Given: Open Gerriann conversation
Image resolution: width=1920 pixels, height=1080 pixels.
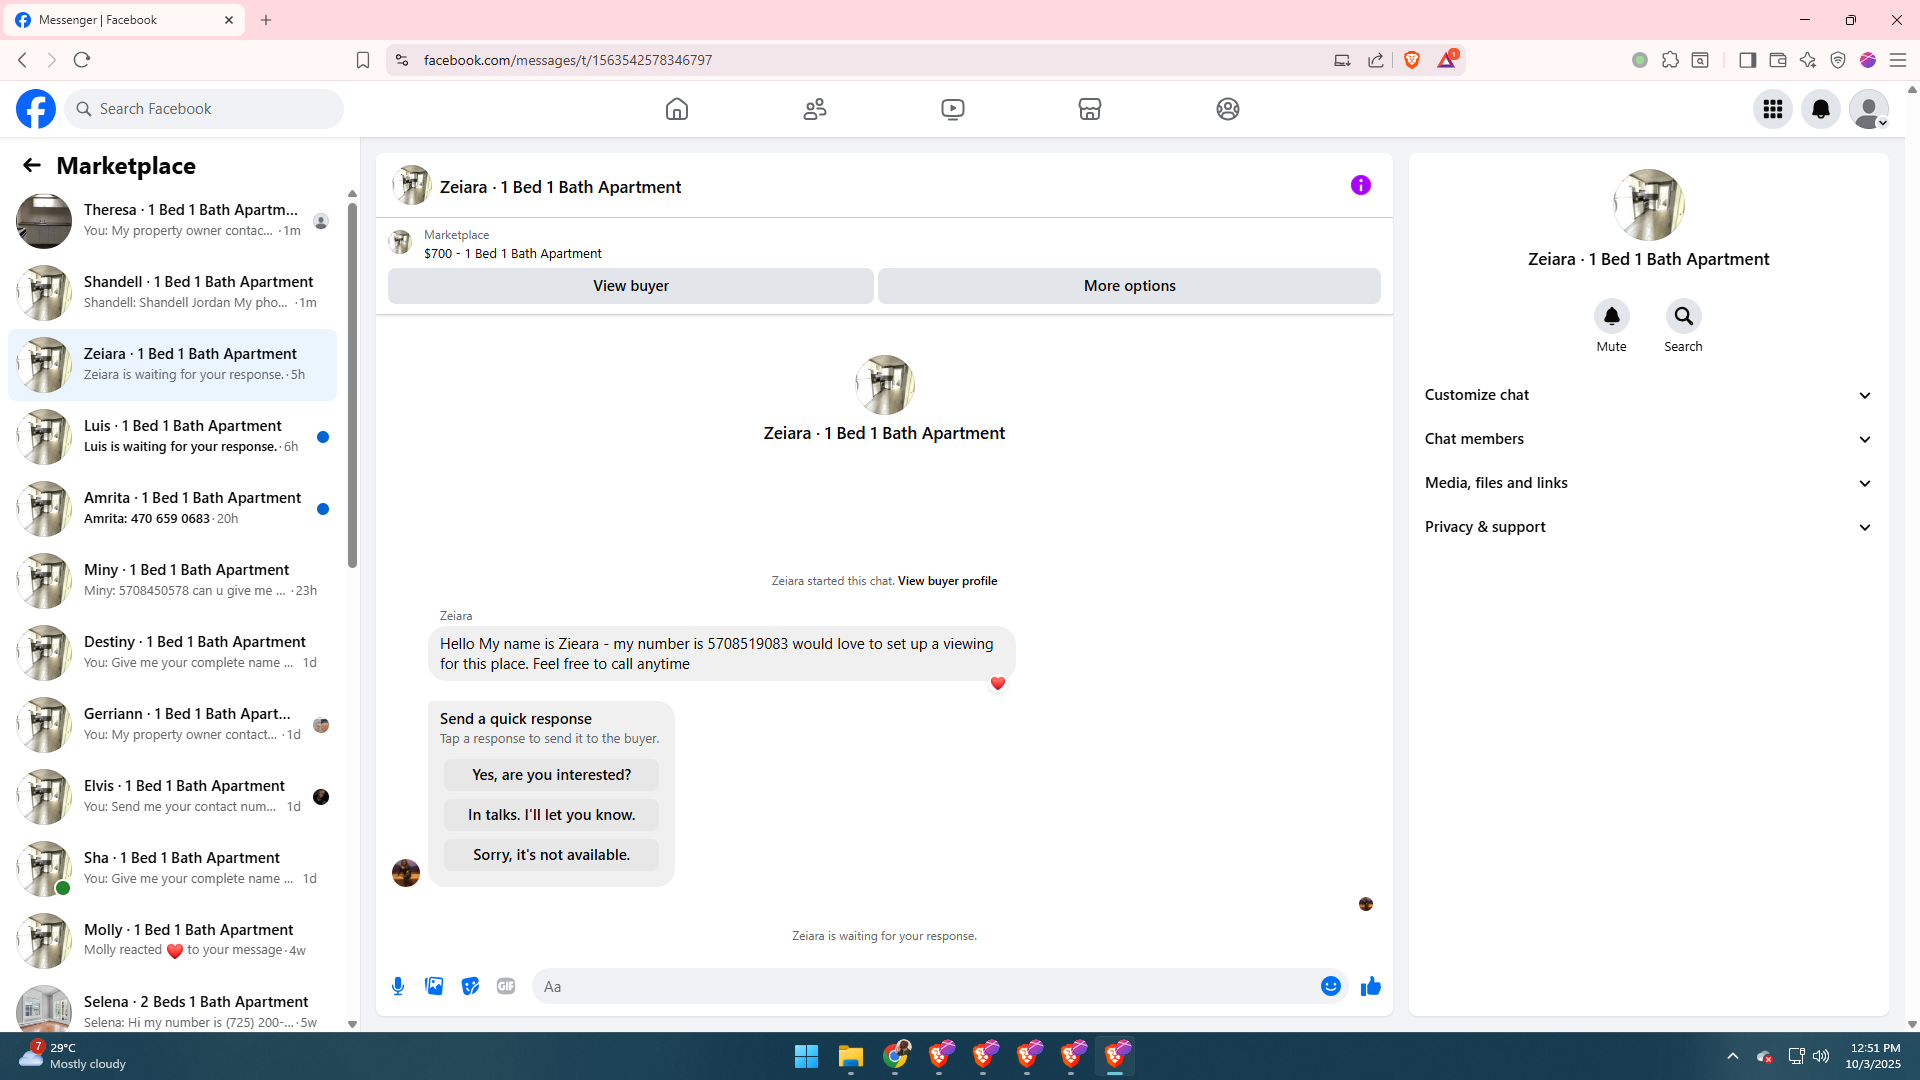Looking at the screenshot, I should (172, 725).
